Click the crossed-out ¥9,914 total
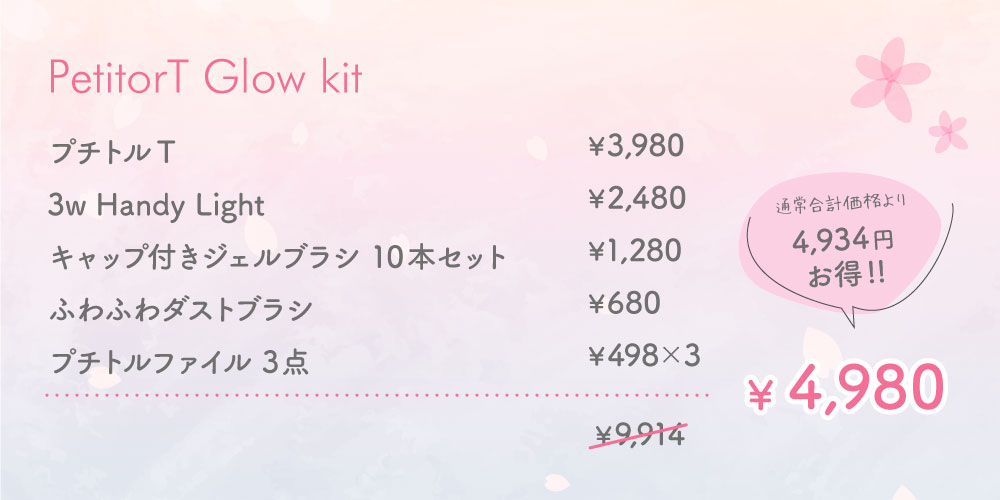 (640, 435)
